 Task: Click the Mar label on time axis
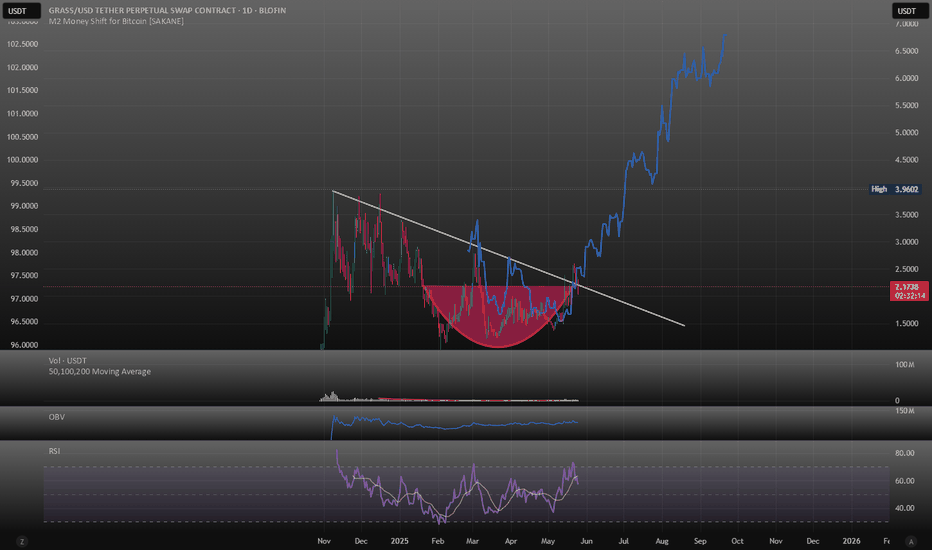pyautogui.click(x=473, y=541)
